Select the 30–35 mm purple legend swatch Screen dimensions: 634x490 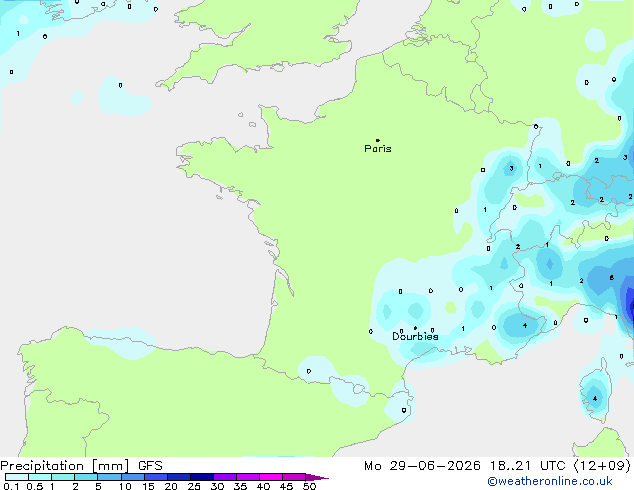tap(225, 477)
